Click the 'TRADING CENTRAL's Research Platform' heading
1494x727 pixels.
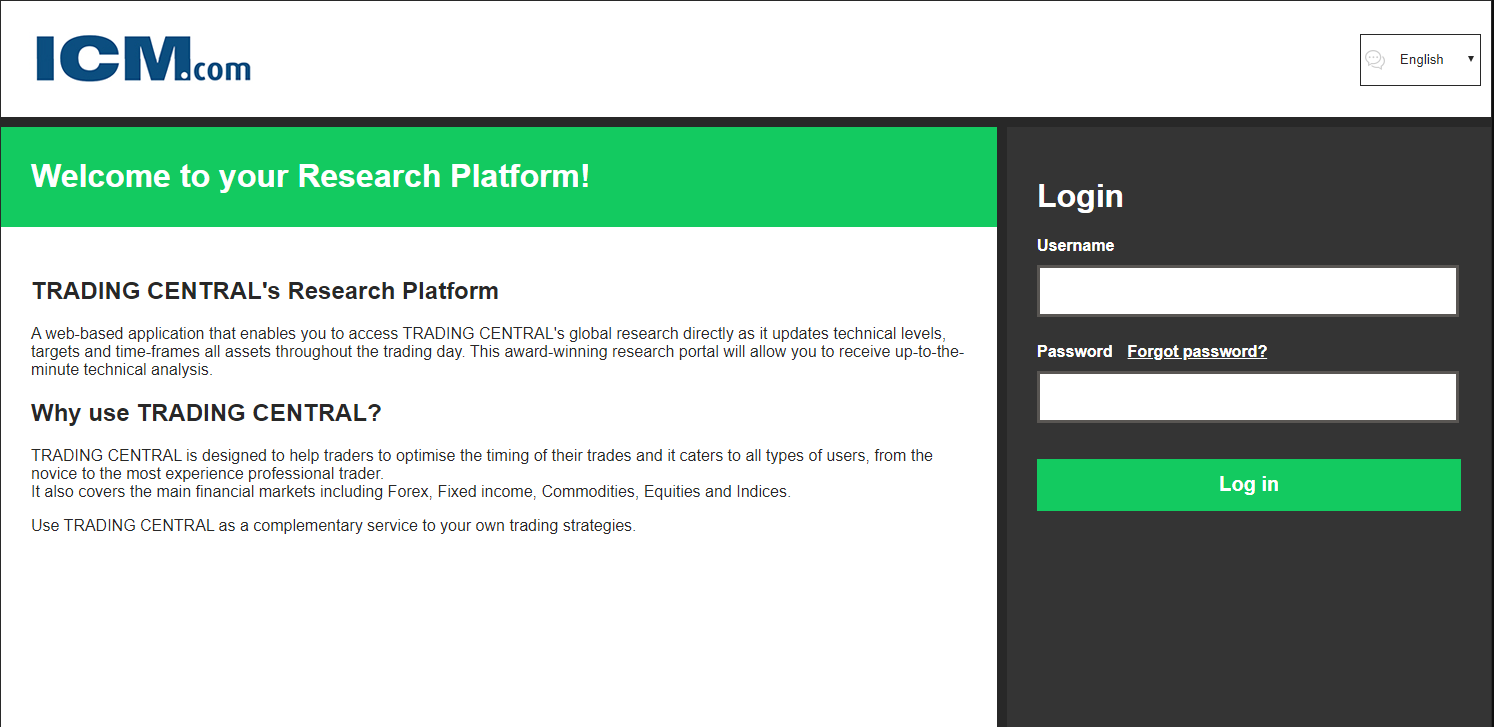click(265, 291)
